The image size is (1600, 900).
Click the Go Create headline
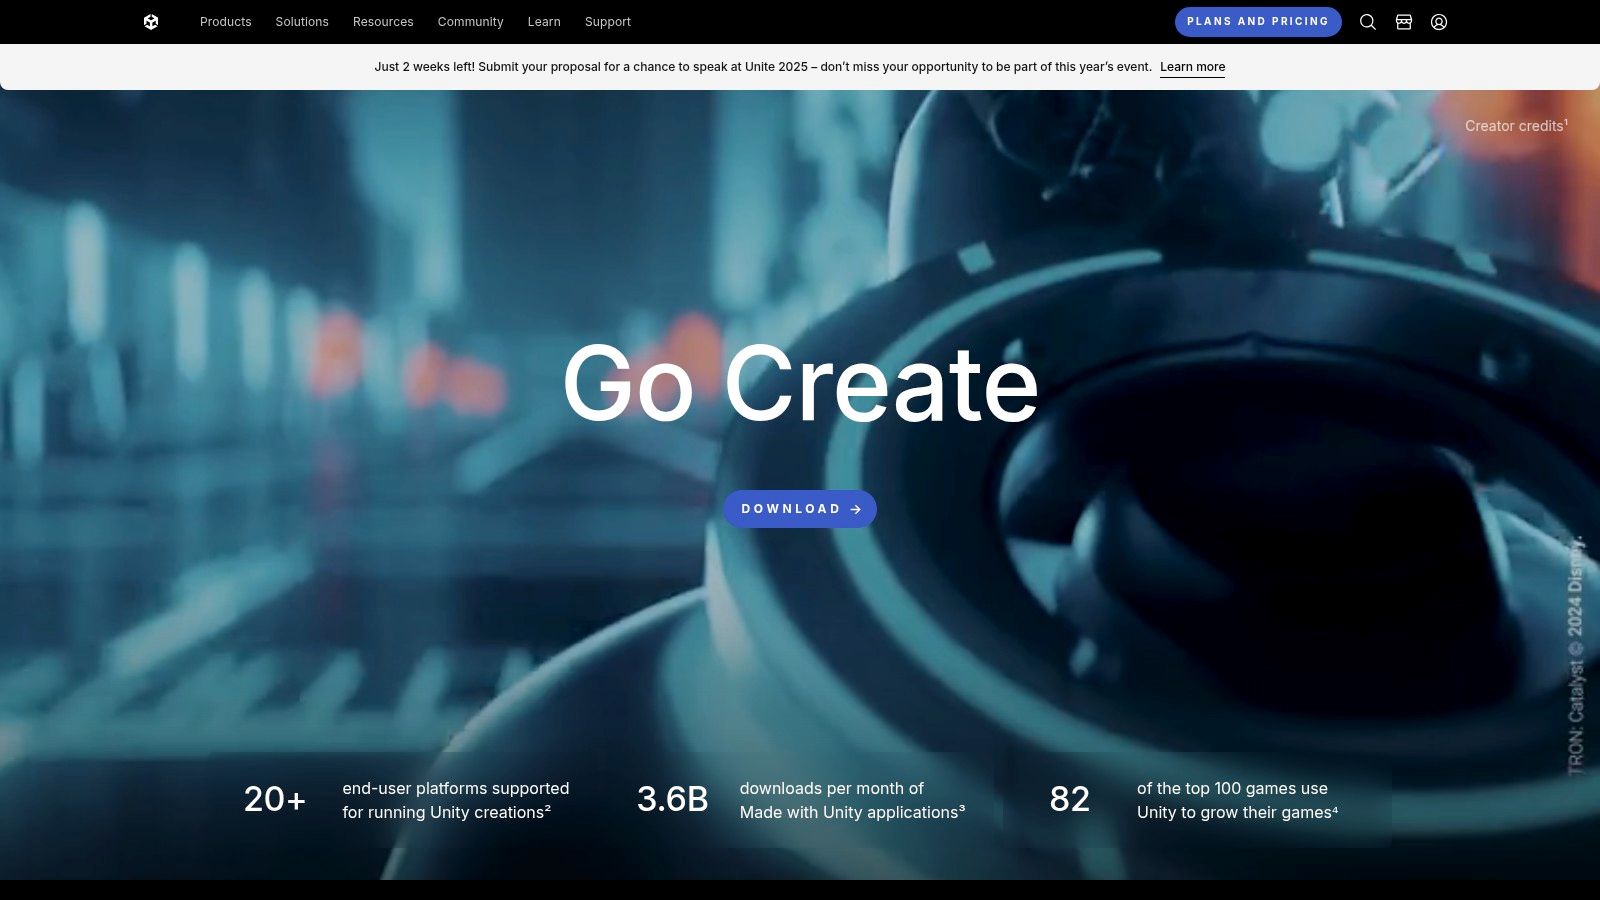800,384
